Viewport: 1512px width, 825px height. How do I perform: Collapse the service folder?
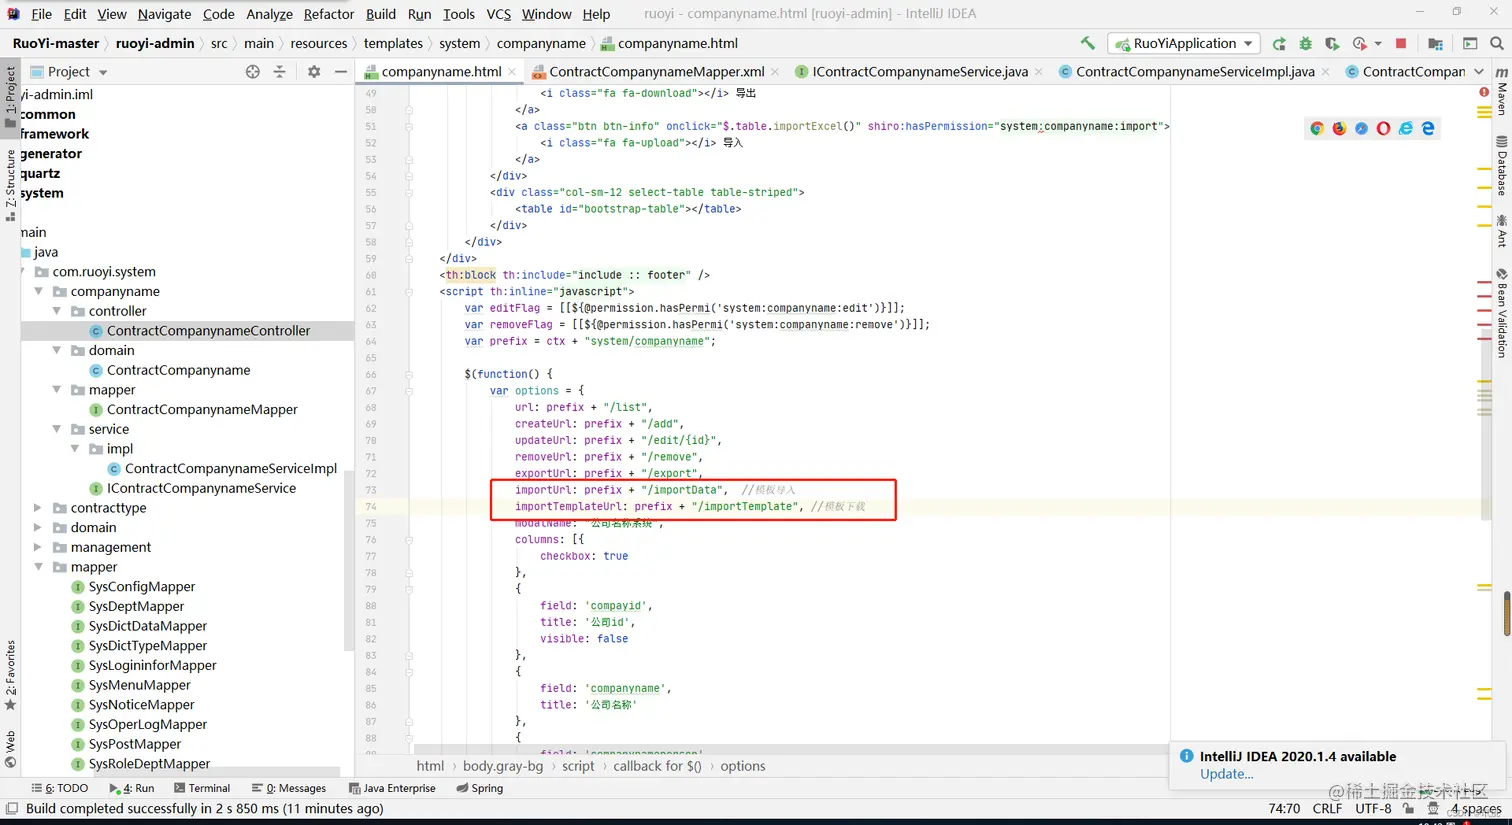pos(57,429)
